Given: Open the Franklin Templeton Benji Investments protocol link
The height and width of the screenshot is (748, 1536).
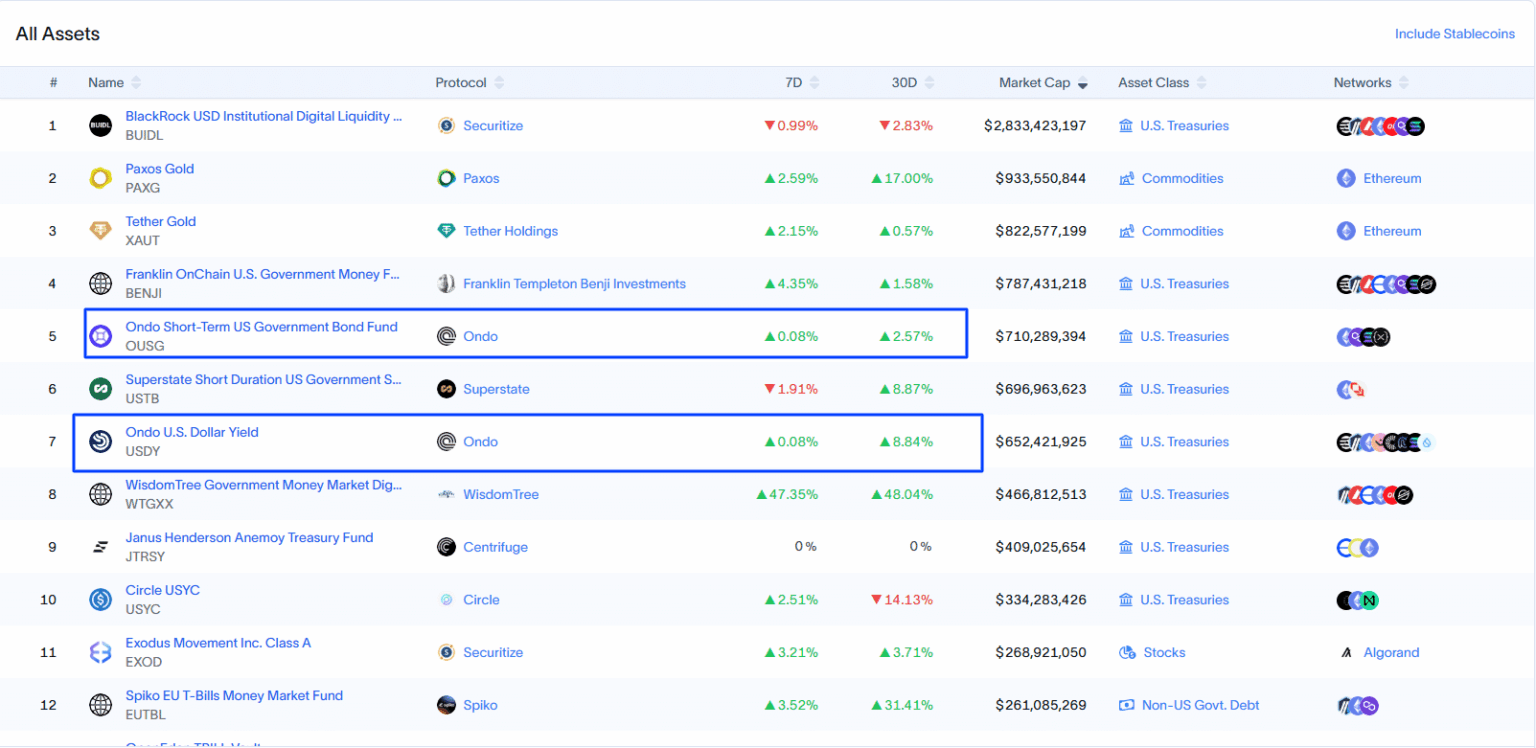Looking at the screenshot, I should pyautogui.click(x=574, y=284).
